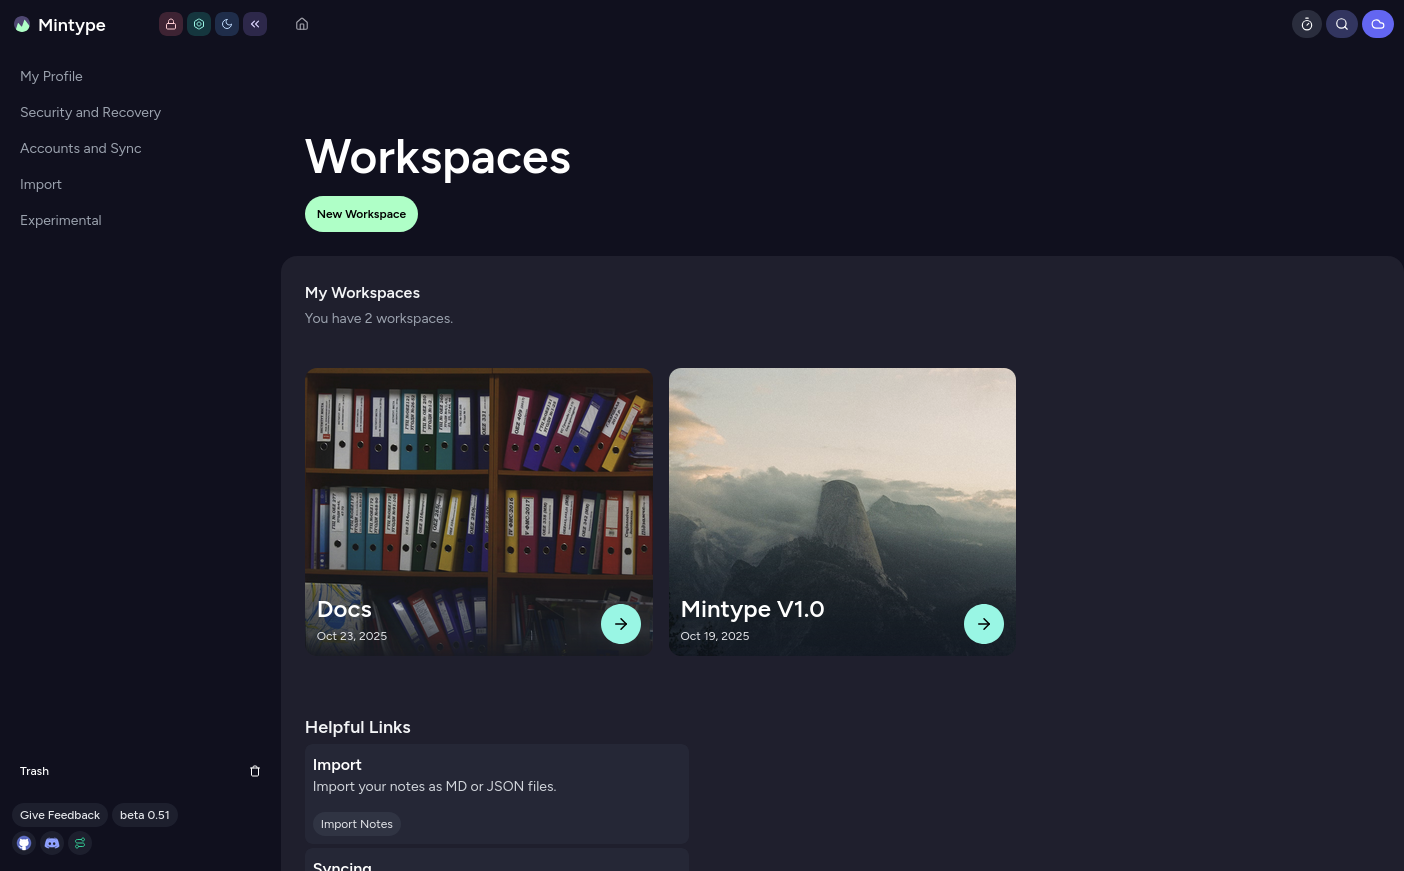The width and height of the screenshot is (1404, 871).
Task: Click the 'Helpful Links' heading
Action: click(358, 727)
